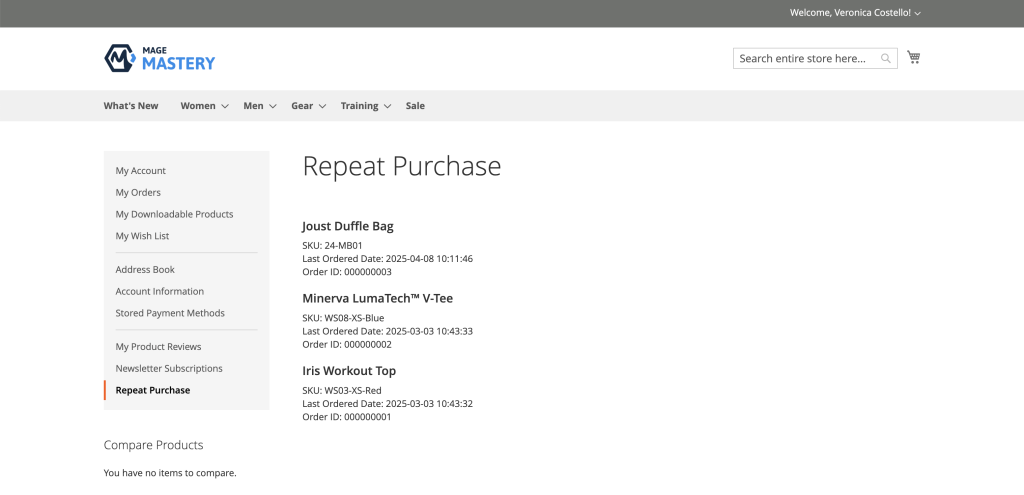Viewport: 1024px width, 495px height.
Task: Go to My Account in sidebar
Action: (x=140, y=171)
